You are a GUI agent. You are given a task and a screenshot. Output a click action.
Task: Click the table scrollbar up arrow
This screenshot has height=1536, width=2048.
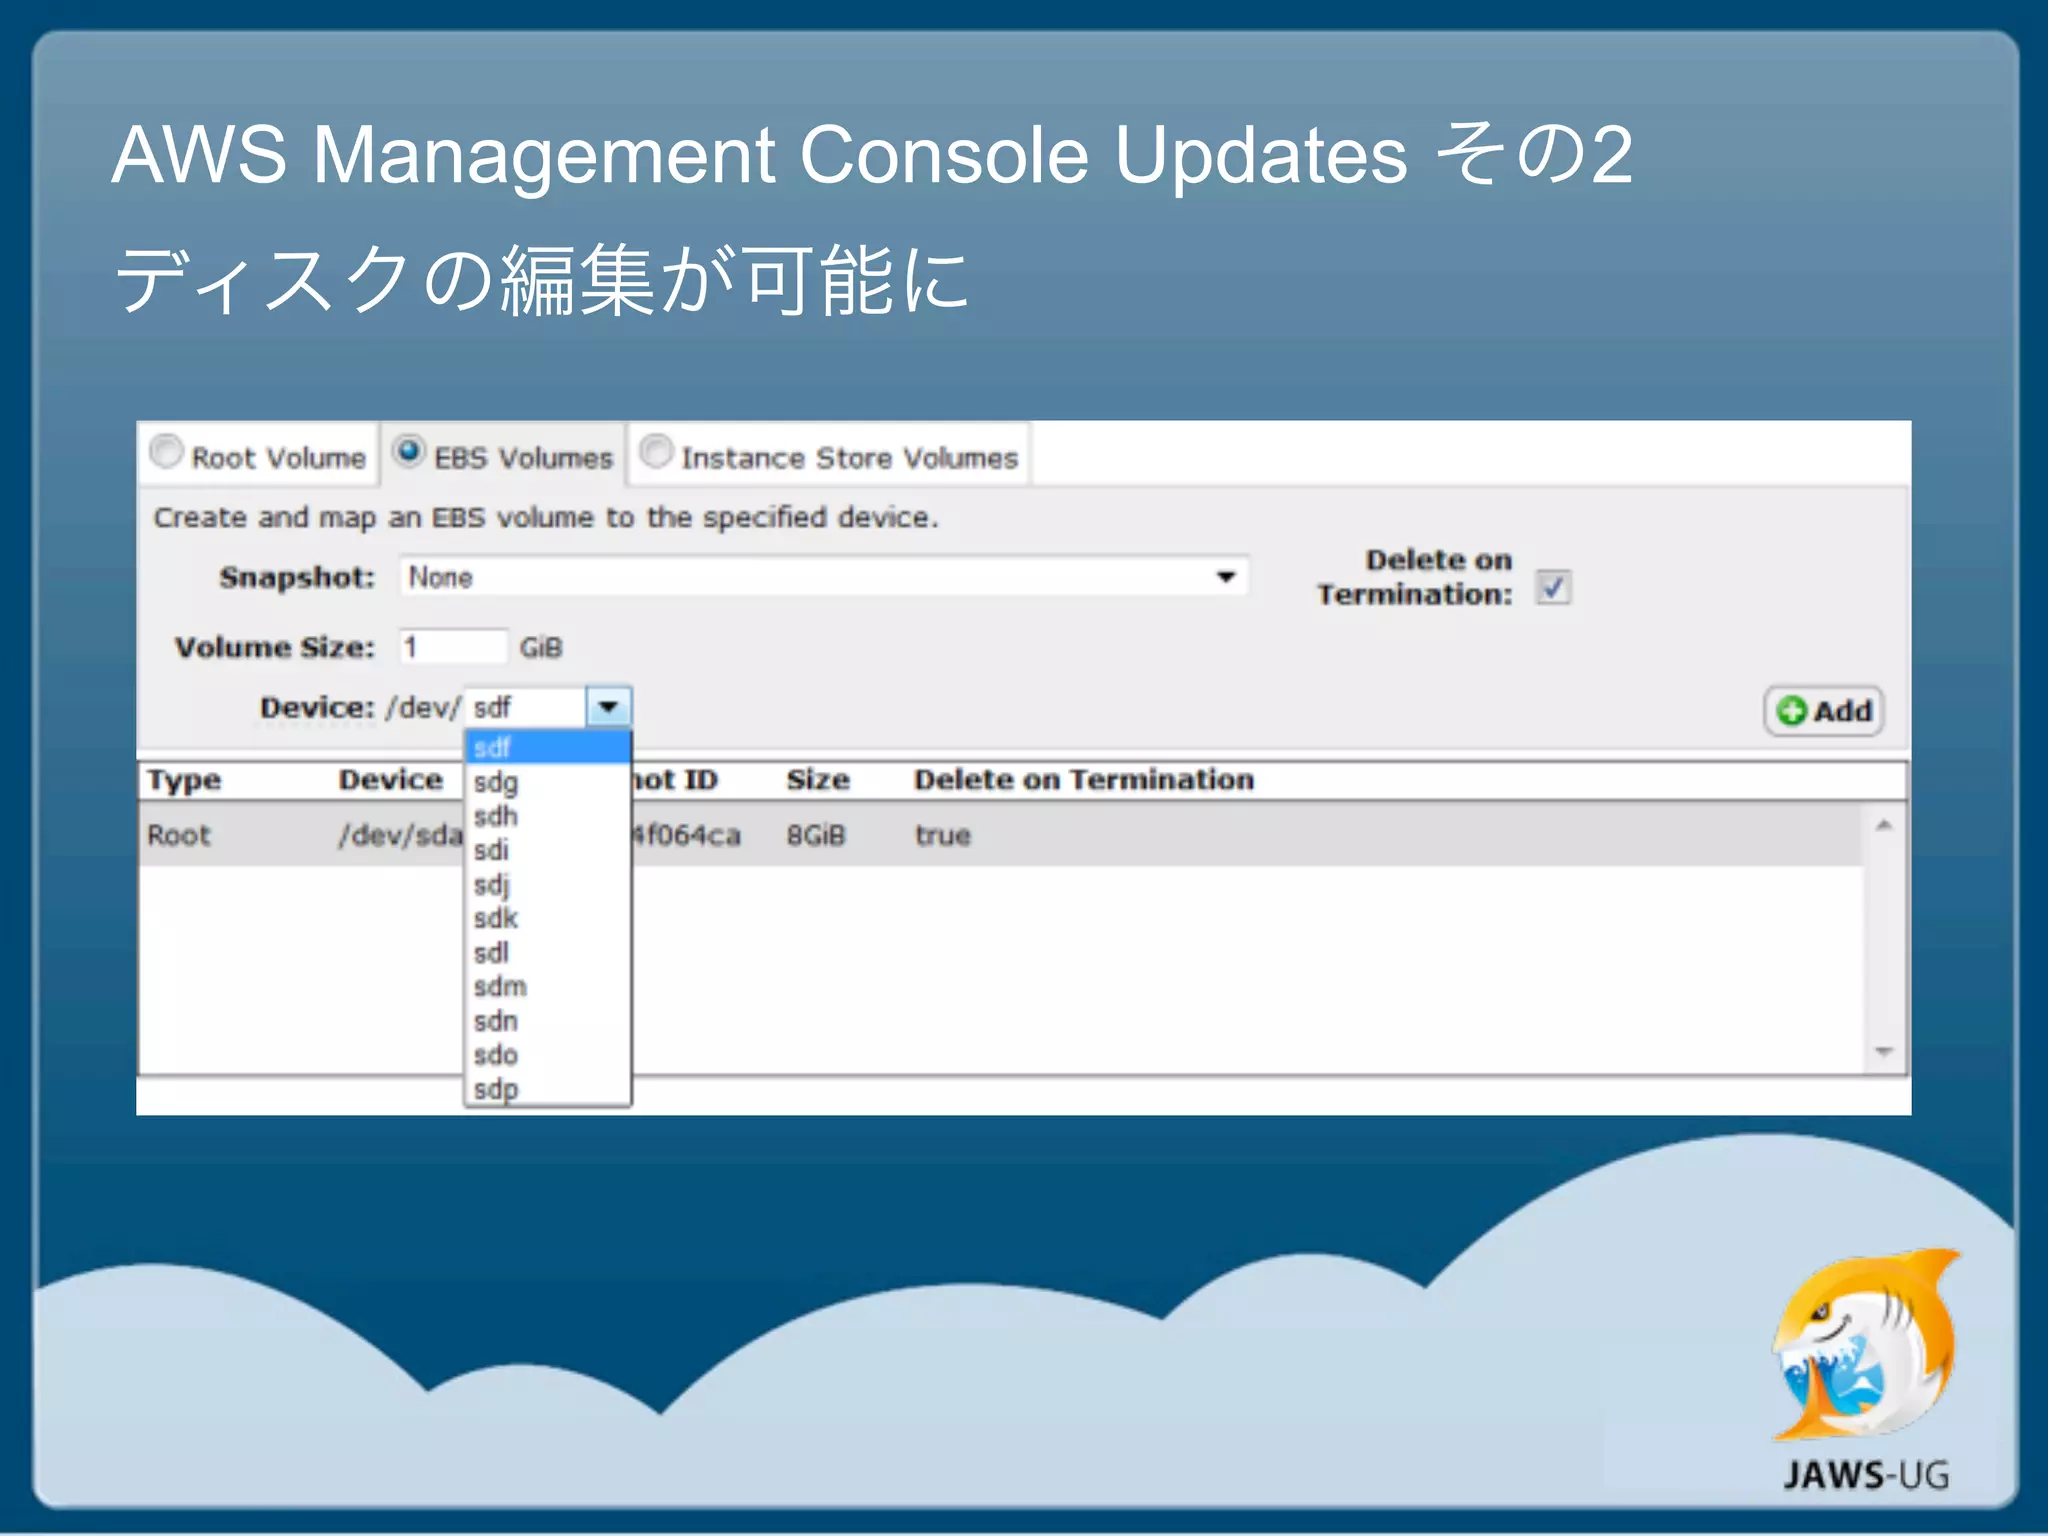1884,825
